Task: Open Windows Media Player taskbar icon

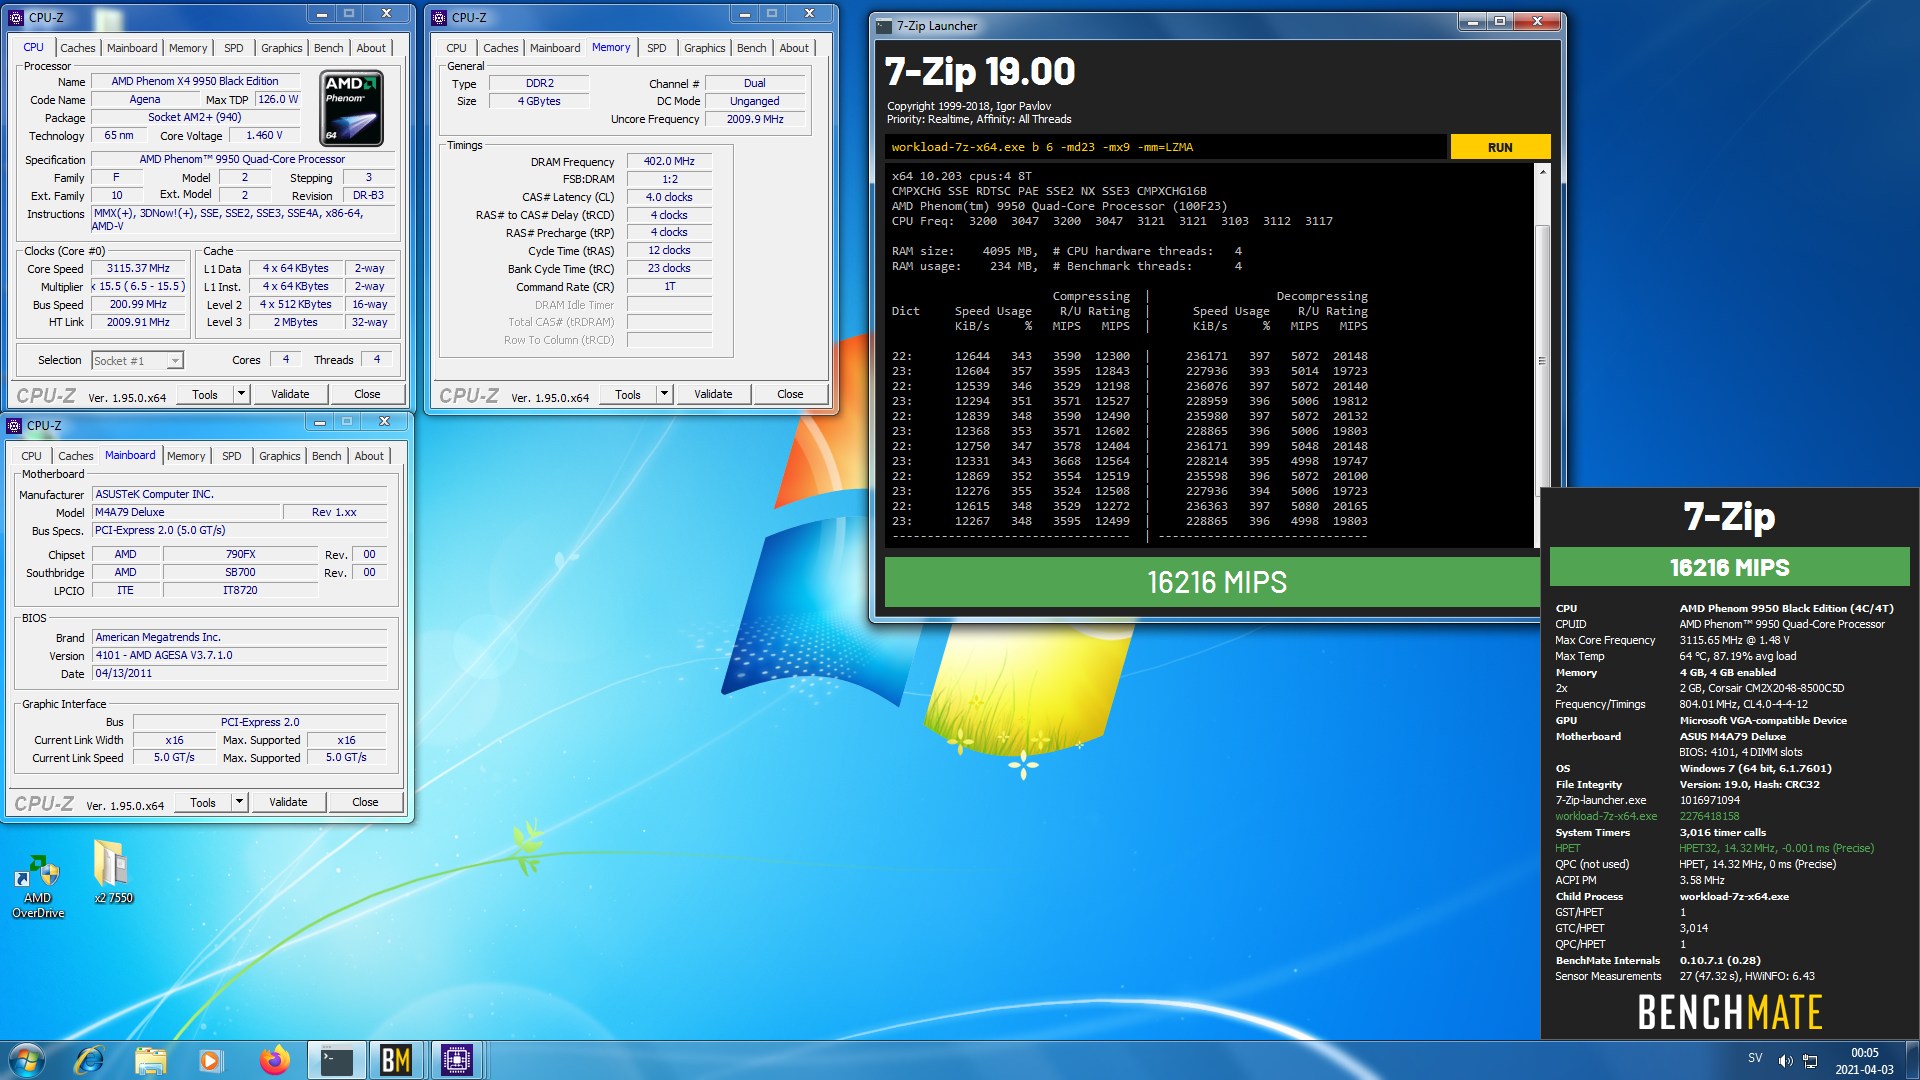Action: [x=210, y=1060]
